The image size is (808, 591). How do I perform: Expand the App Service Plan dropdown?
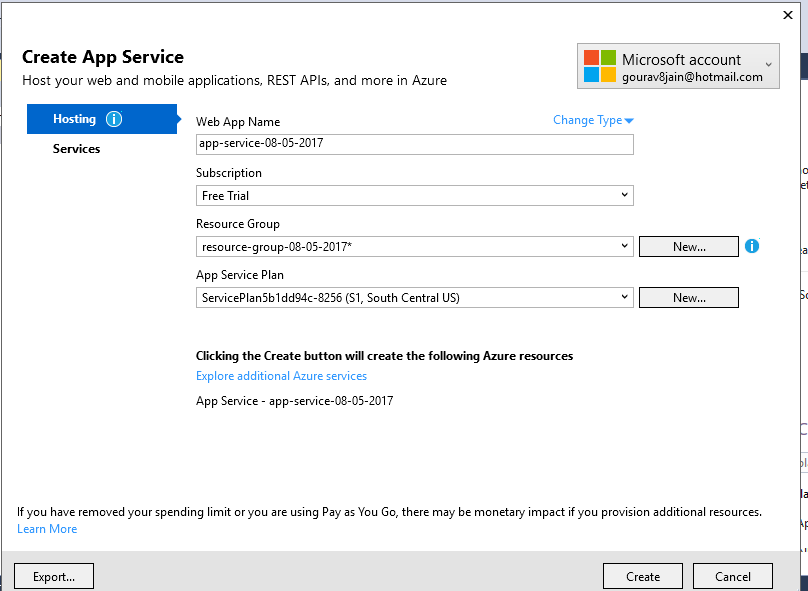click(x=624, y=297)
